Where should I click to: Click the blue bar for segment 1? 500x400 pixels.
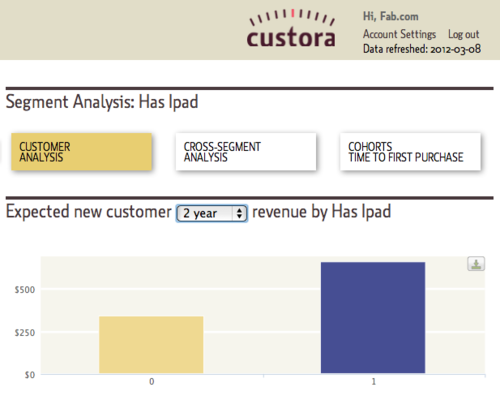click(x=373, y=318)
